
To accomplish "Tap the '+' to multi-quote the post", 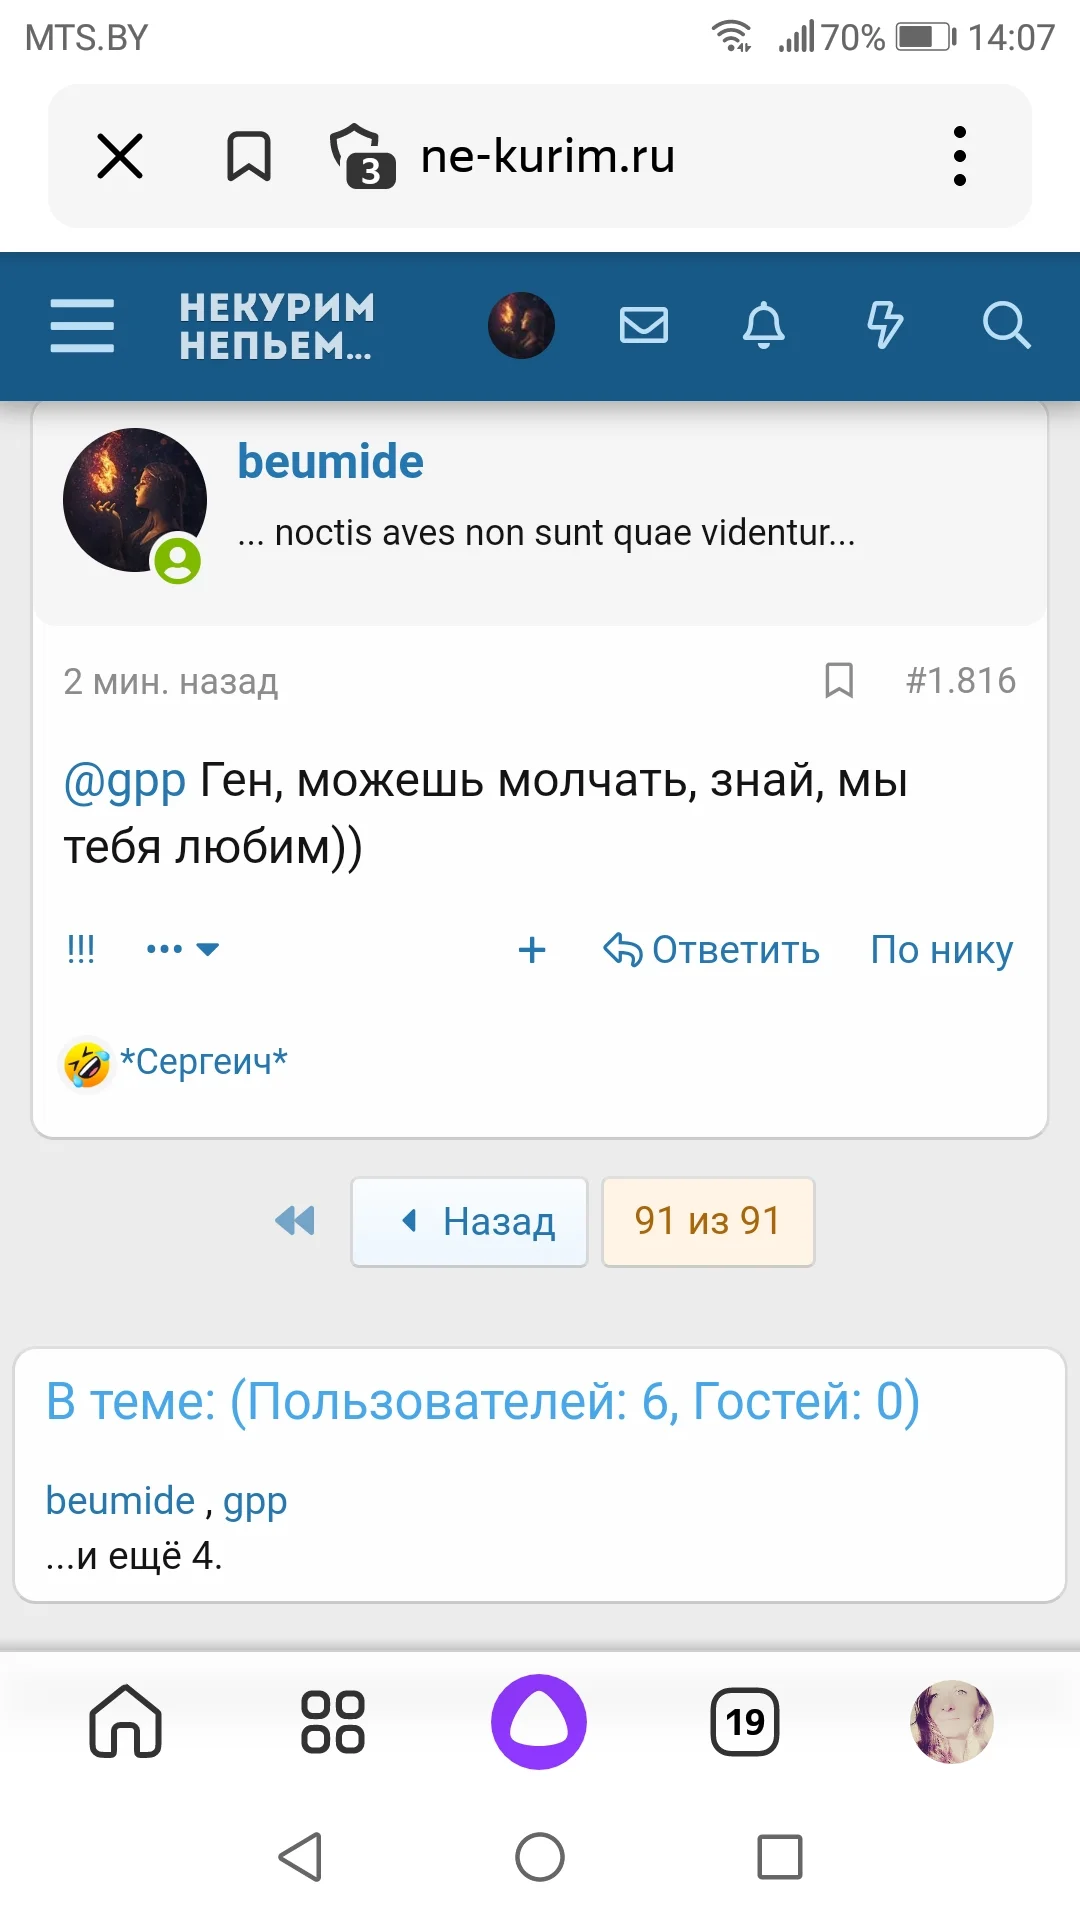I will coord(532,950).
